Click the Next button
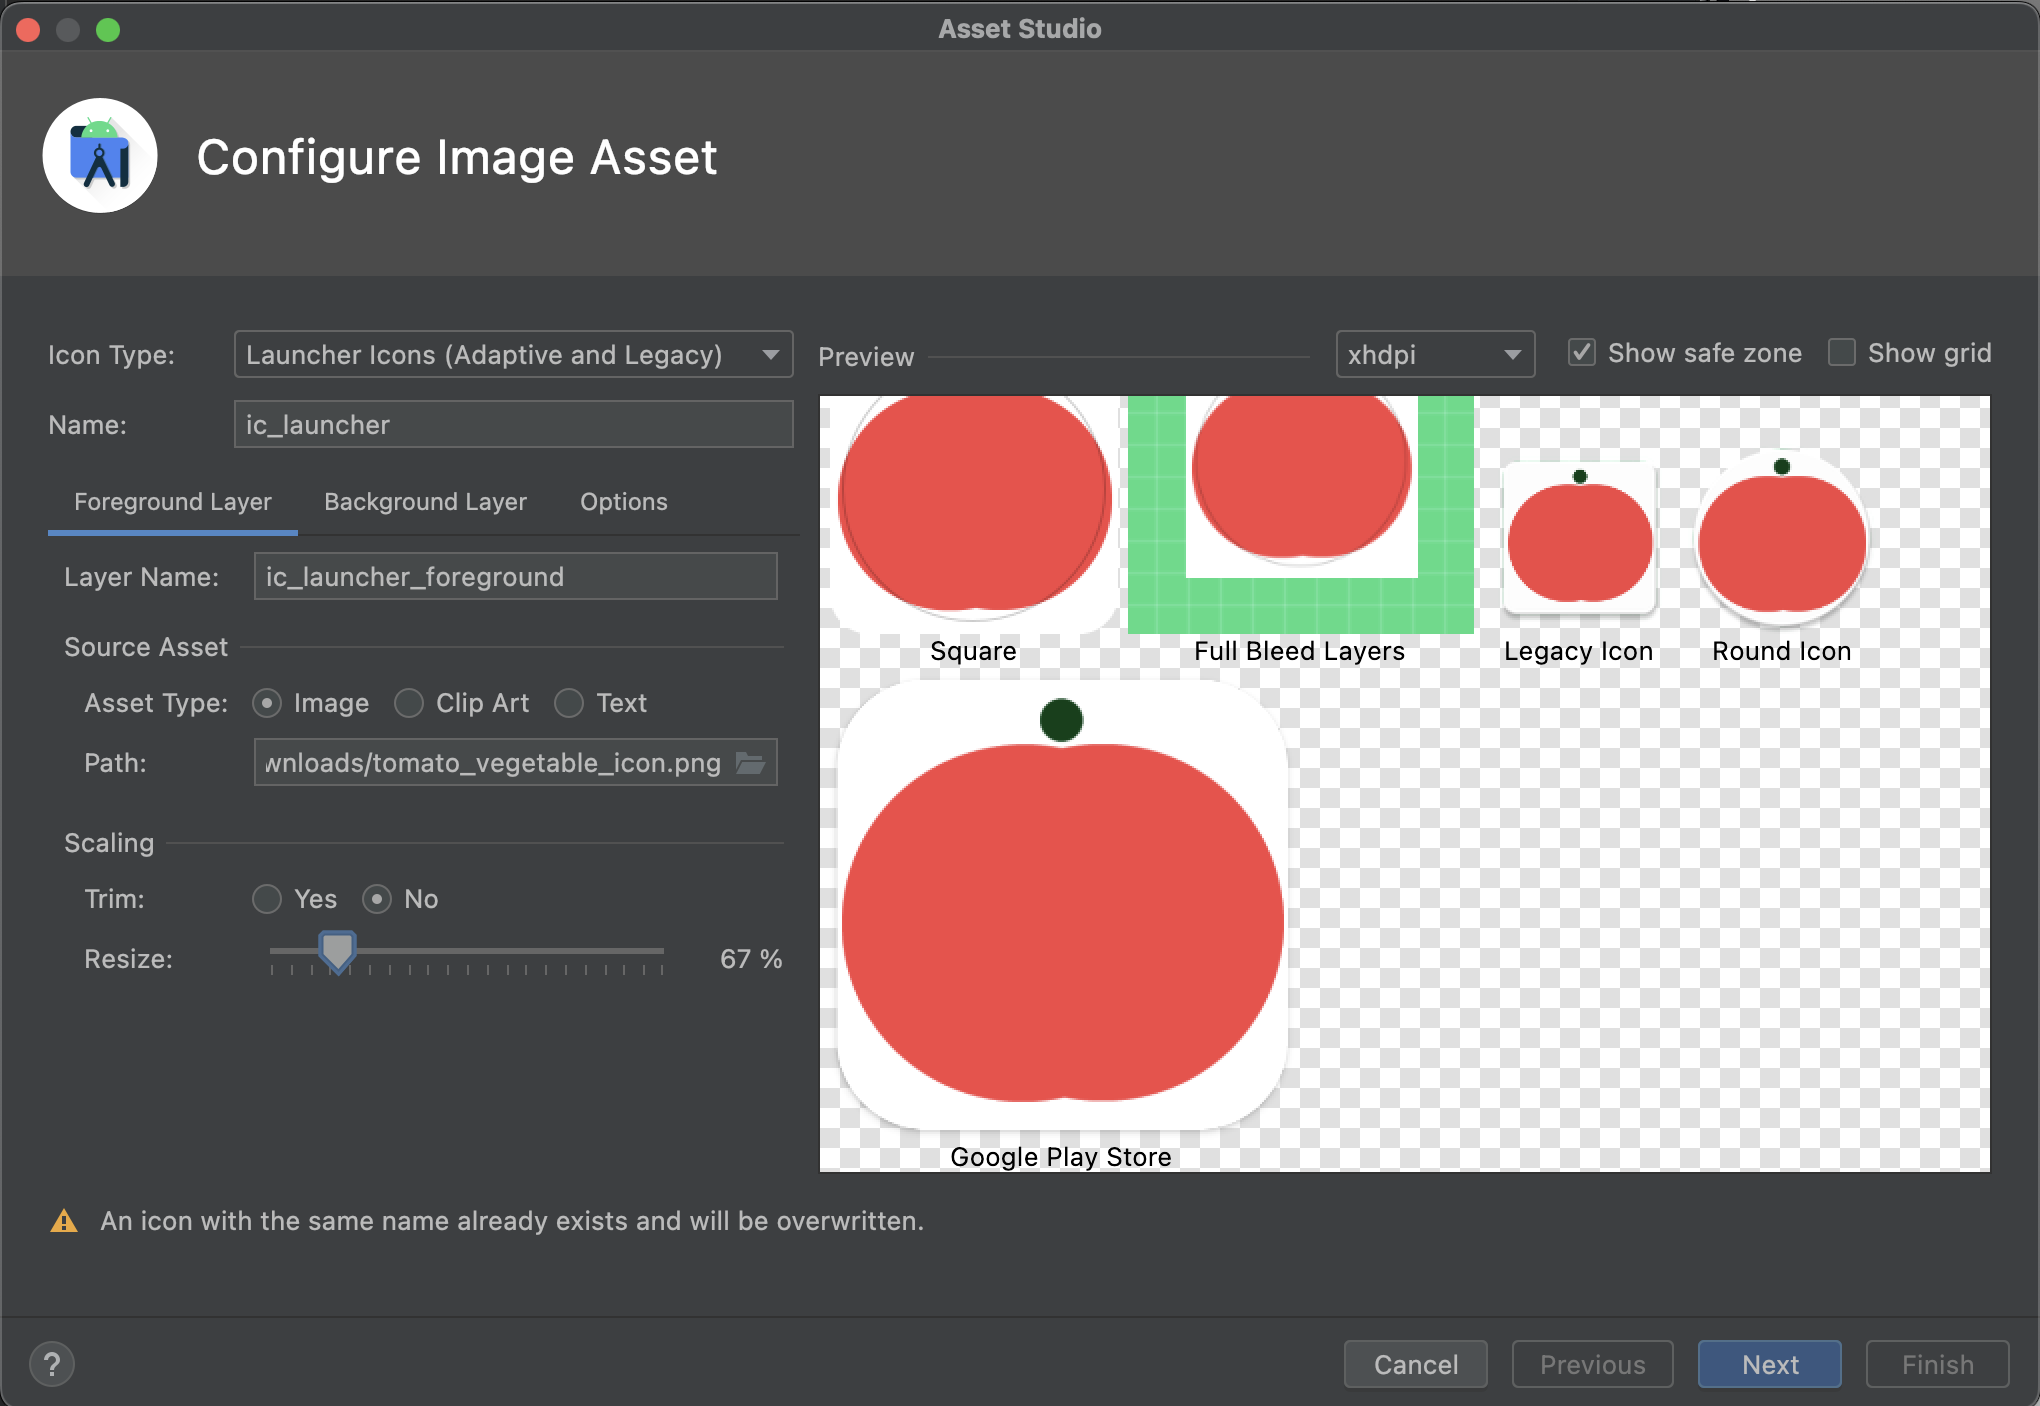Image resolution: width=2040 pixels, height=1406 pixels. point(1769,1364)
